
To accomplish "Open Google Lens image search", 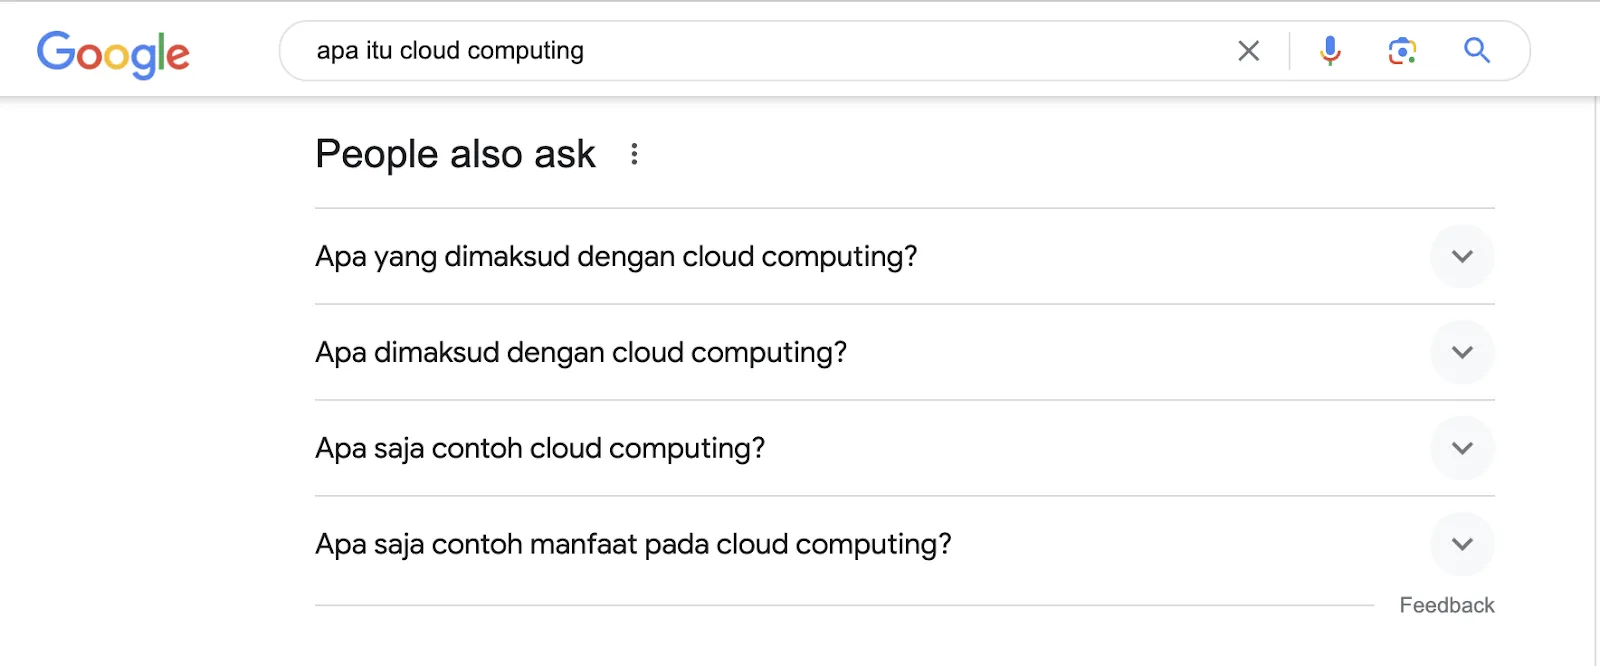I will [1402, 51].
